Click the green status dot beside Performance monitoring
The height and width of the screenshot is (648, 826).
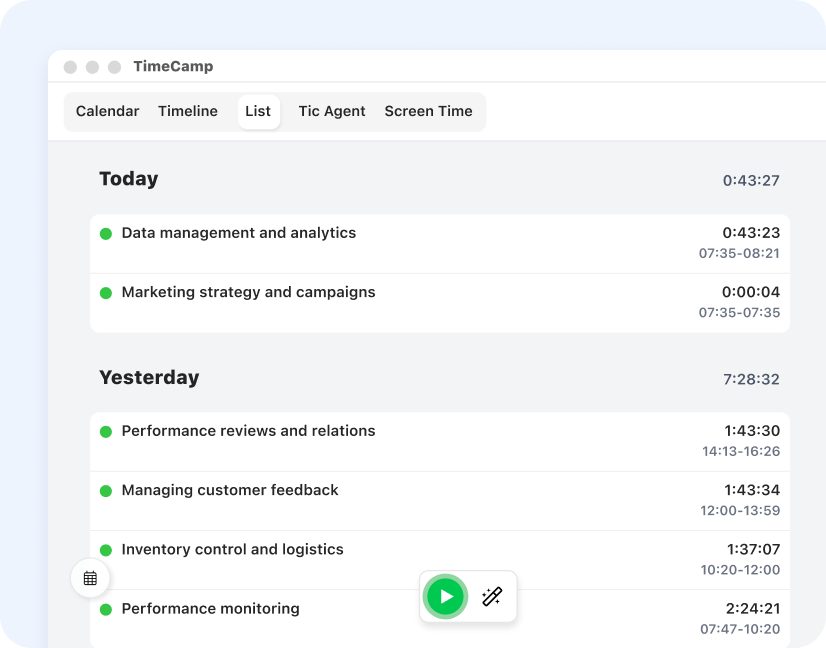[105, 609]
